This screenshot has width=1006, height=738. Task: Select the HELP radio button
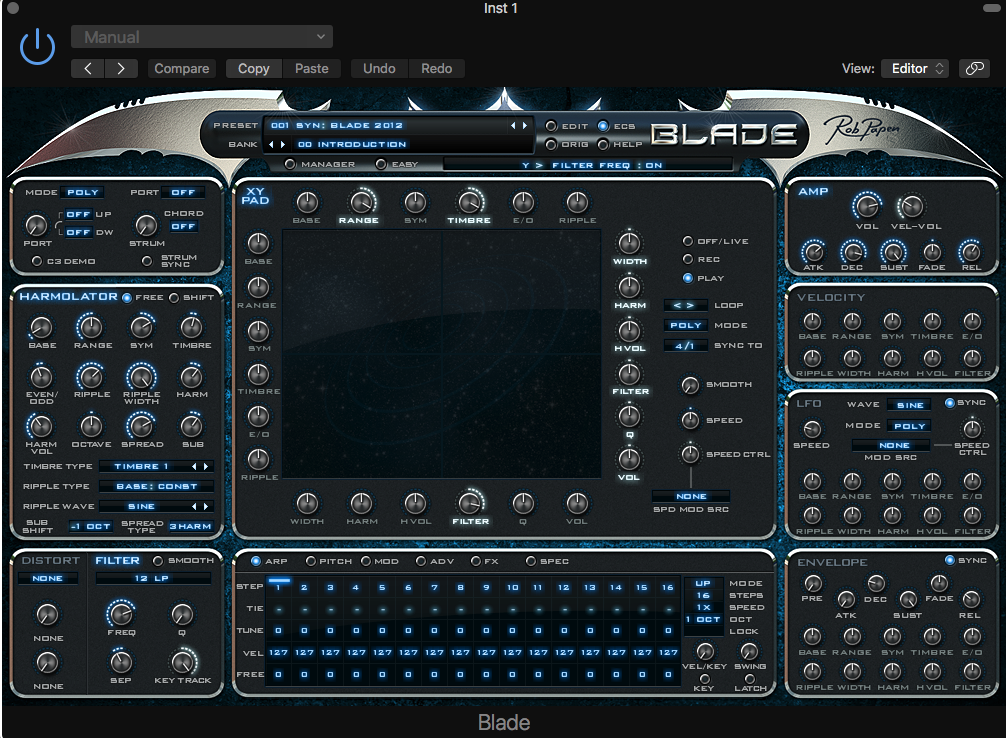point(603,144)
